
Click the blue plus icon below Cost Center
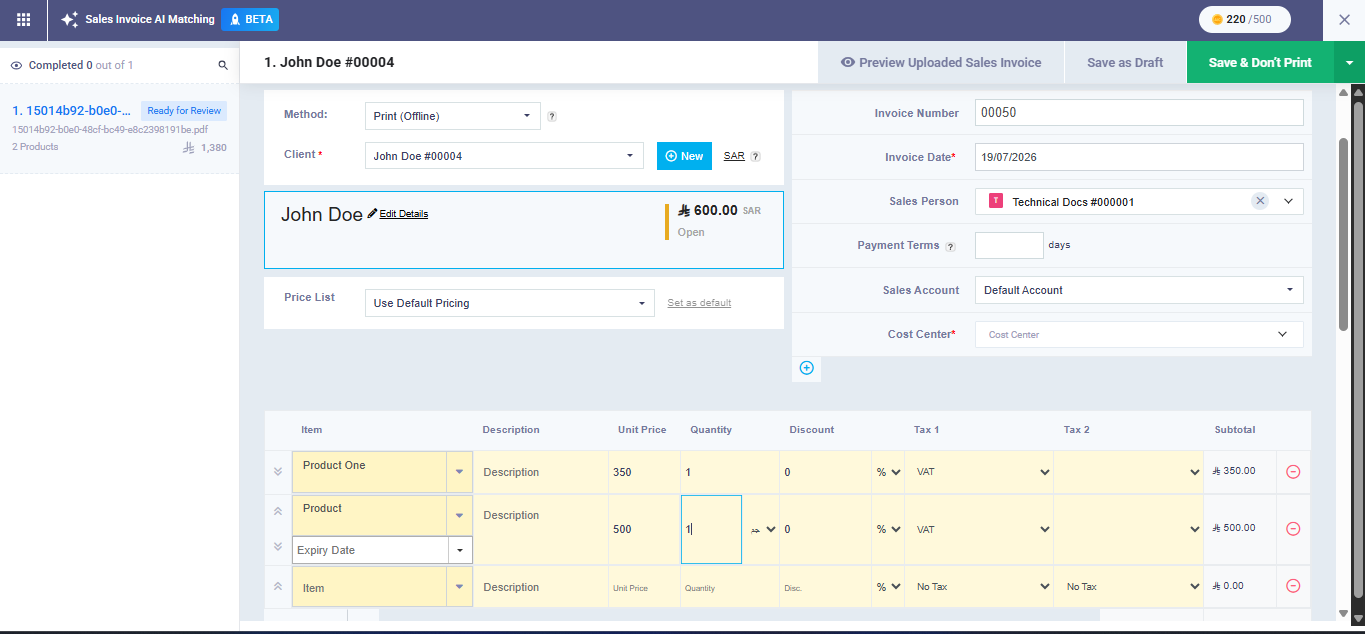807,368
